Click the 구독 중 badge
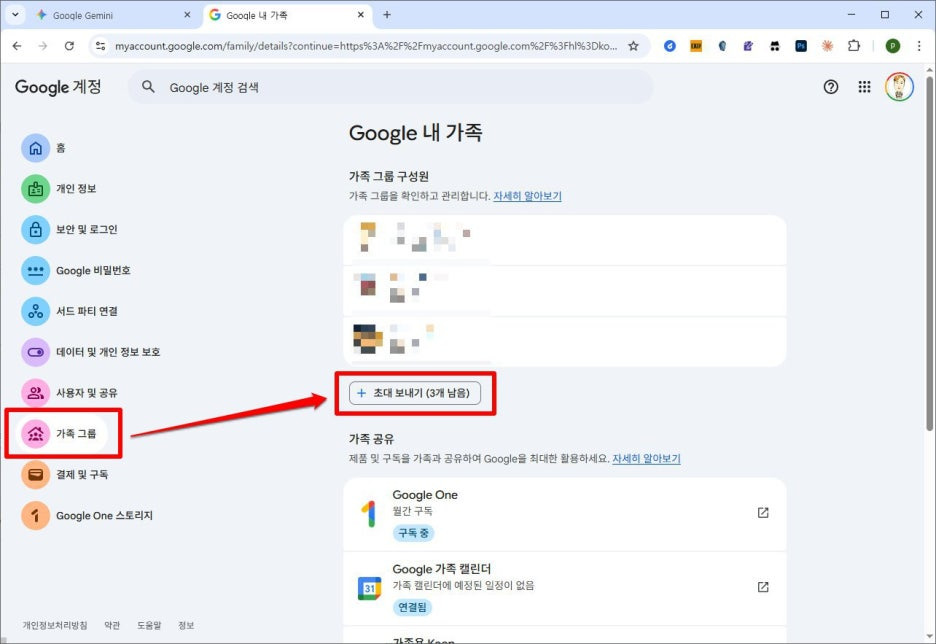 tap(413, 533)
